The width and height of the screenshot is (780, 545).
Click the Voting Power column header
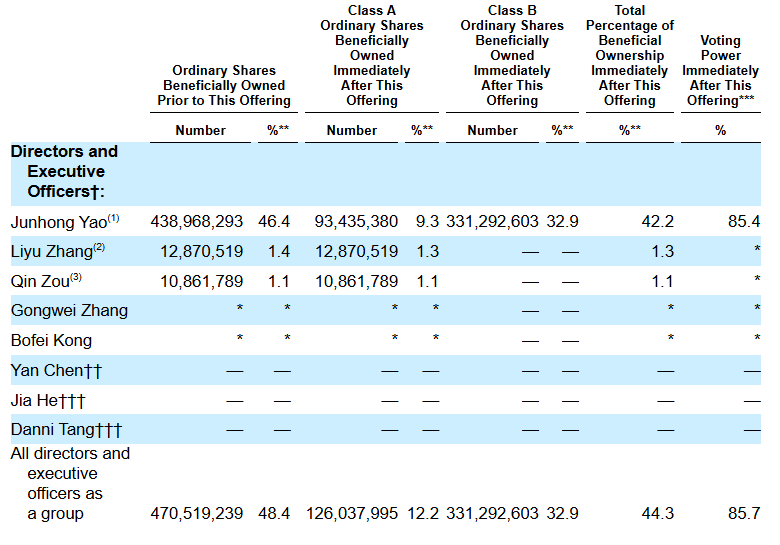(720, 70)
